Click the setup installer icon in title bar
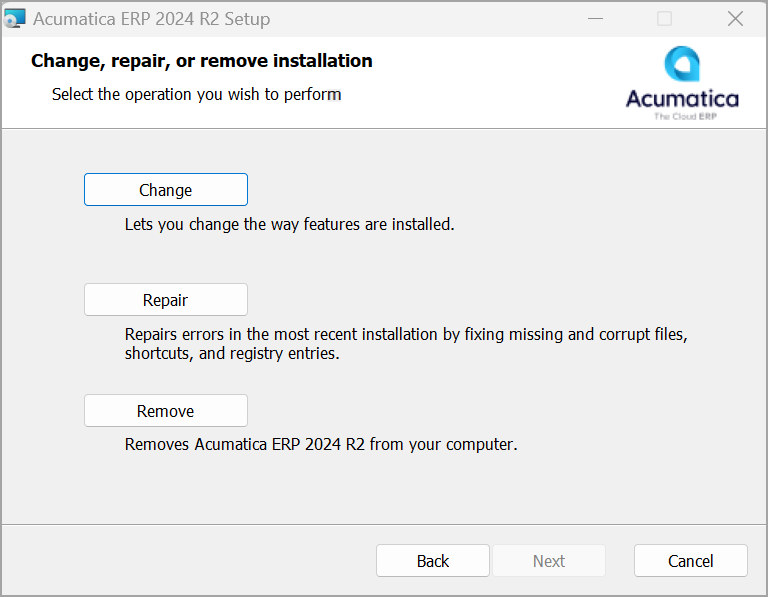This screenshot has width=768, height=597. click(14, 19)
